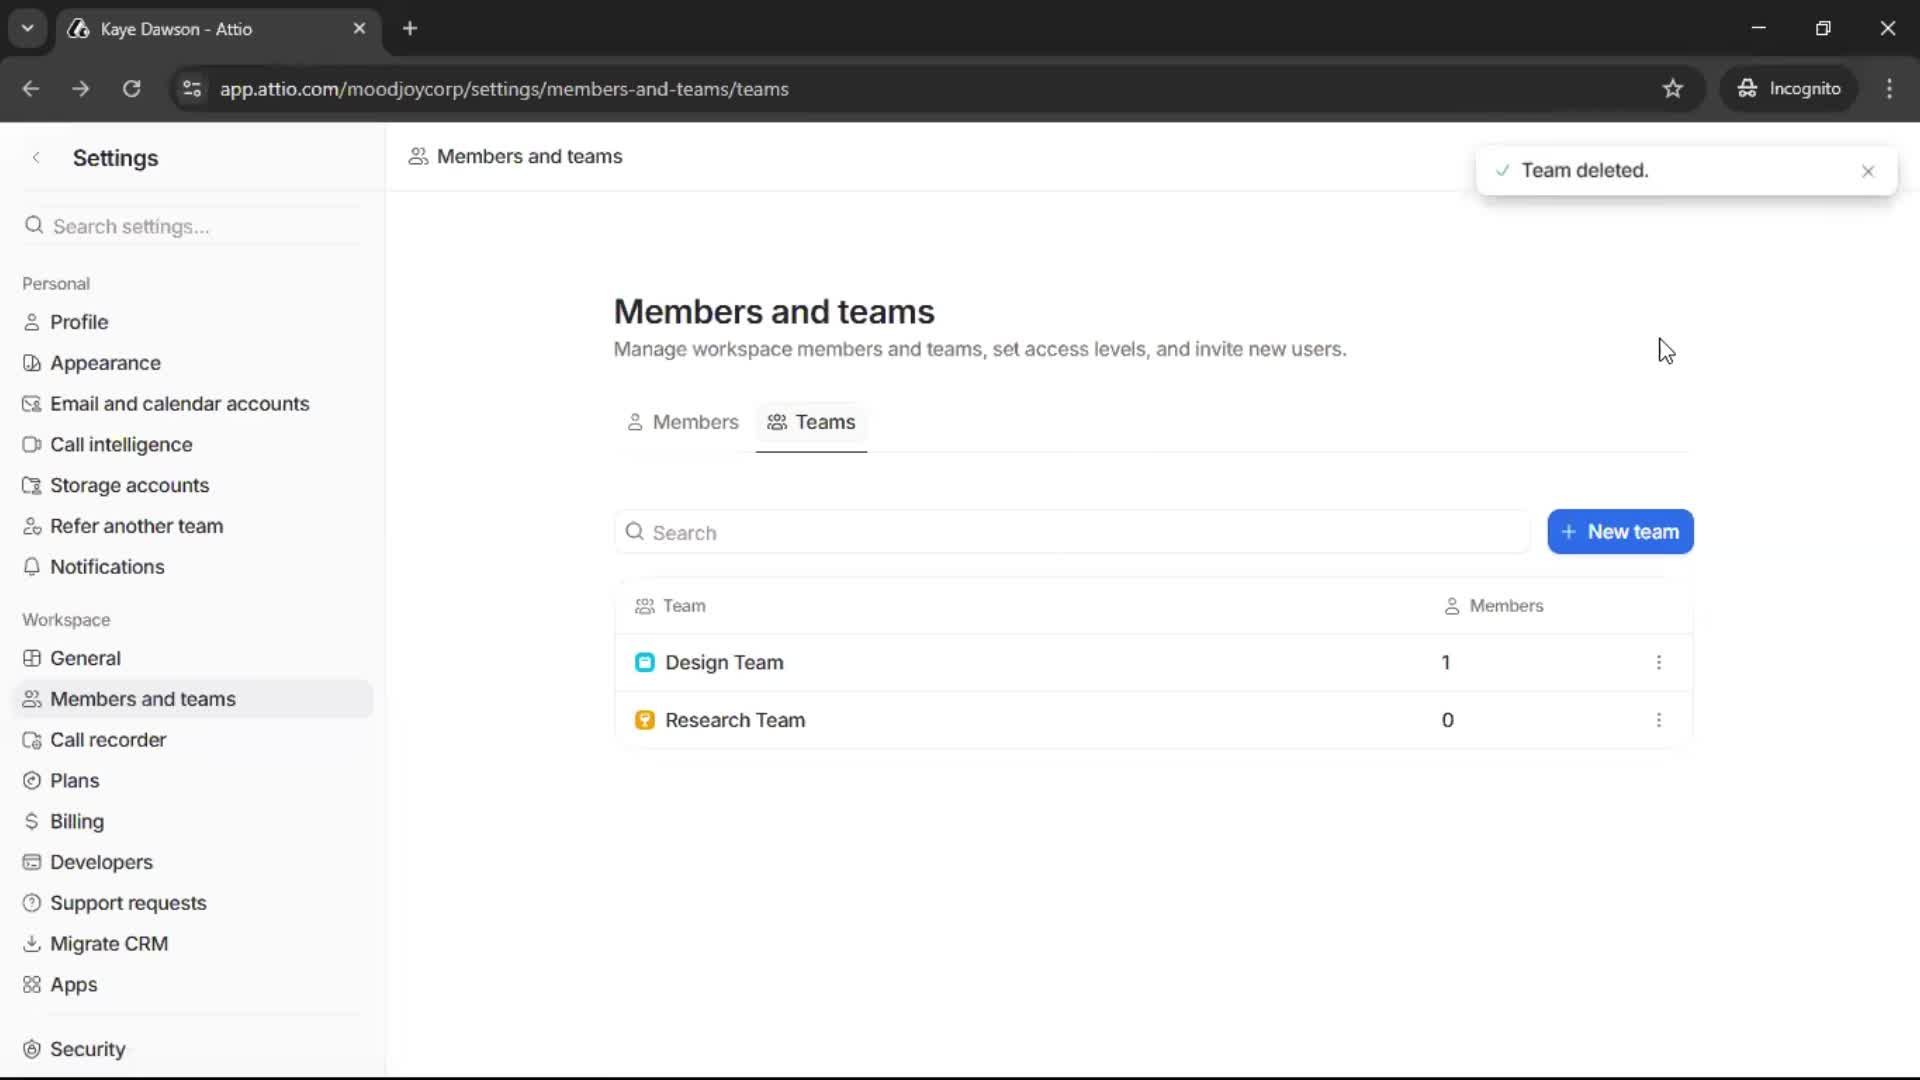This screenshot has width=1920, height=1080.
Task: Open Storage accounts settings
Action: coord(131,485)
